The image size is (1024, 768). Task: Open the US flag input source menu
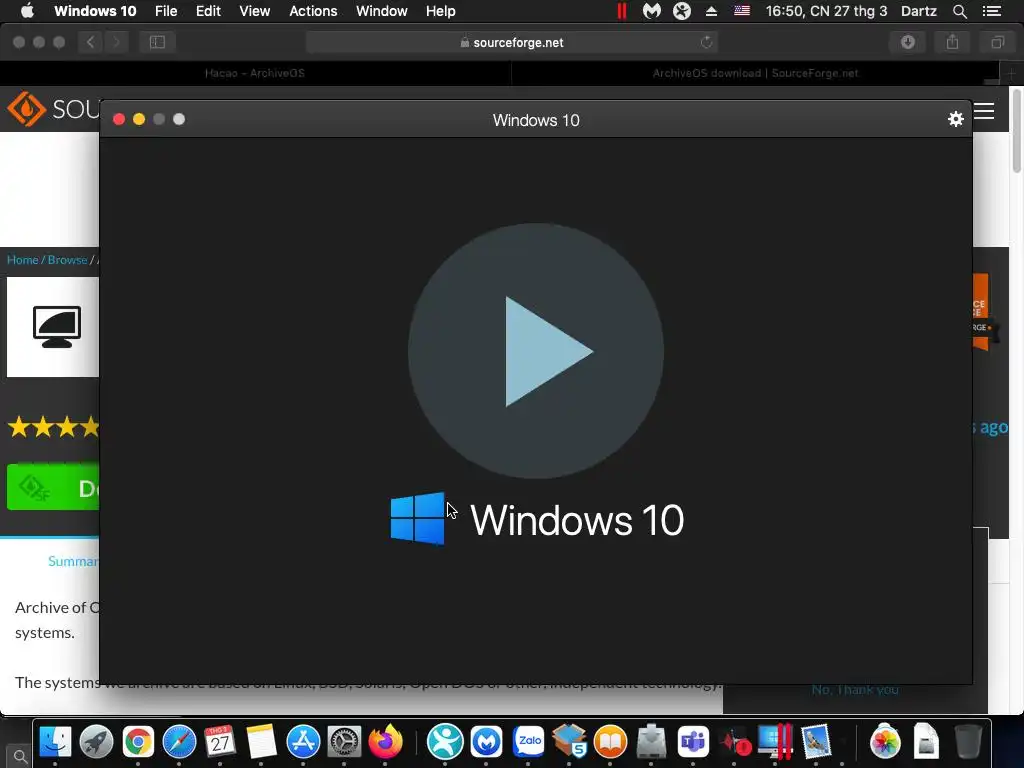[x=742, y=10]
